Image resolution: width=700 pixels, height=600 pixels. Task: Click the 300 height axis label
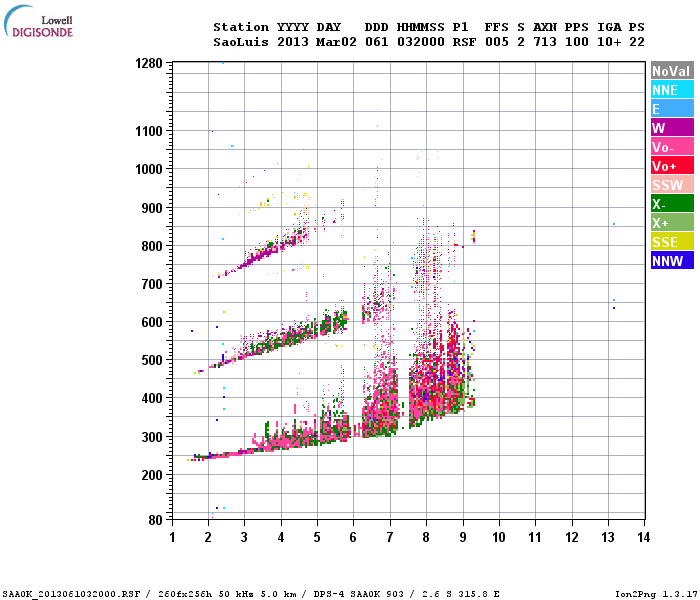point(152,437)
